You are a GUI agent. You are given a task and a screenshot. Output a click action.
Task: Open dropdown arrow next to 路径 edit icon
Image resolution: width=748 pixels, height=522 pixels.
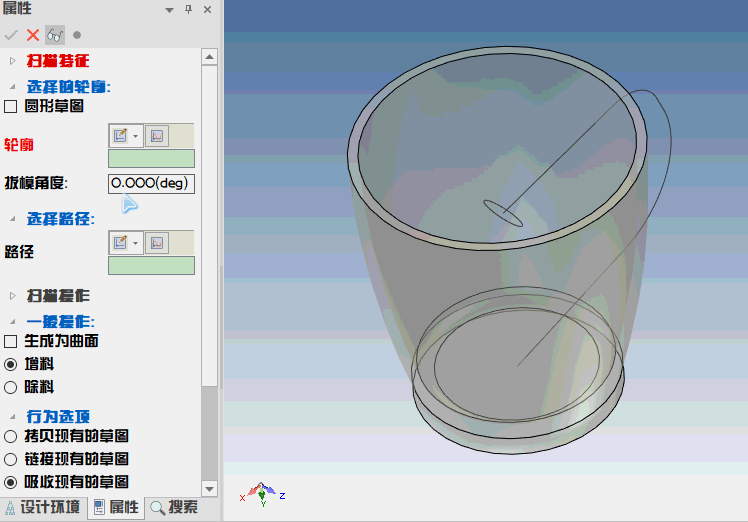pyautogui.click(x=135, y=243)
